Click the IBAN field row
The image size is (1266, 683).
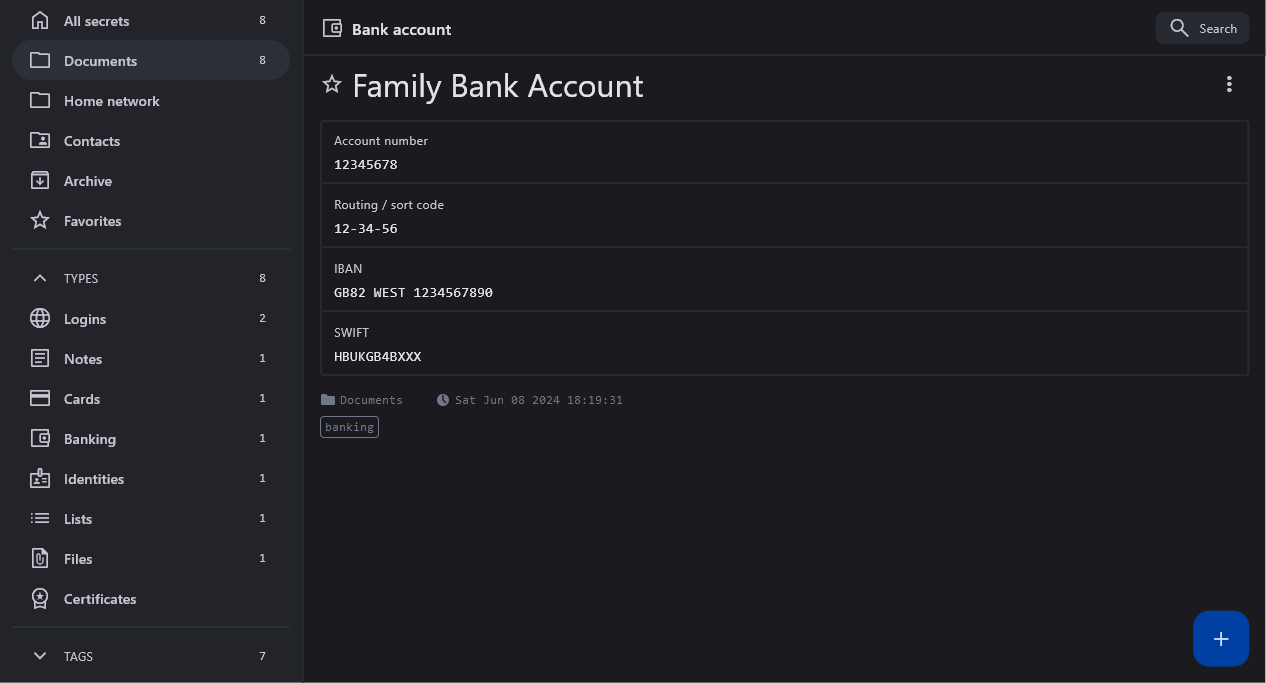pyautogui.click(x=784, y=280)
